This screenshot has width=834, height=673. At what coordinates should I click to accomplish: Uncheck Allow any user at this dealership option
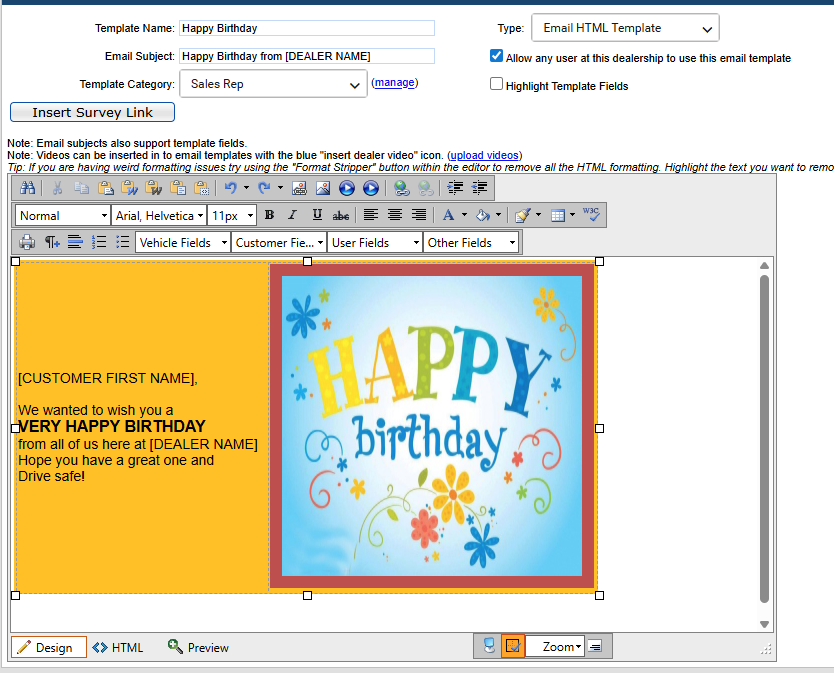(x=496, y=56)
